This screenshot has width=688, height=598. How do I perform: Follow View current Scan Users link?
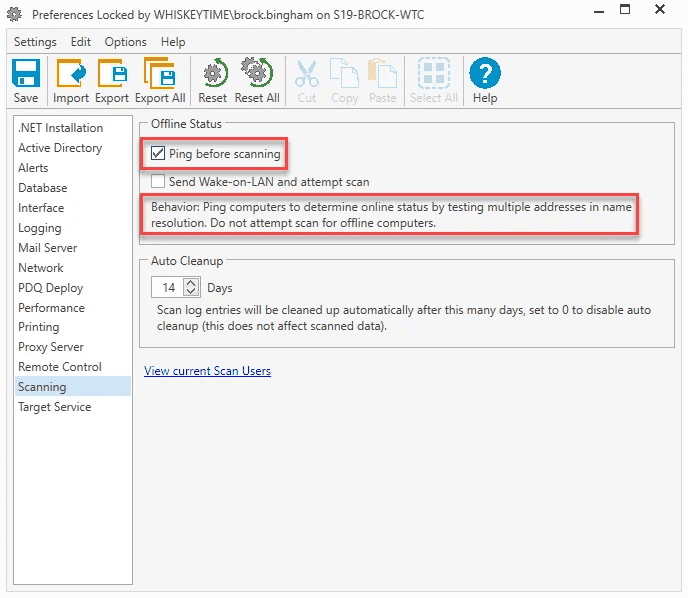(207, 371)
